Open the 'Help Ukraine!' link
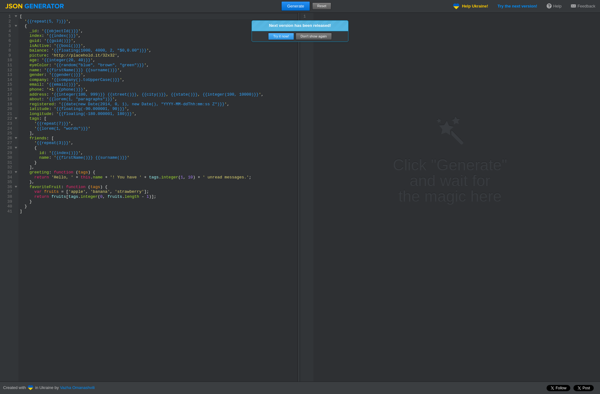The image size is (600, 394). coord(474,6)
